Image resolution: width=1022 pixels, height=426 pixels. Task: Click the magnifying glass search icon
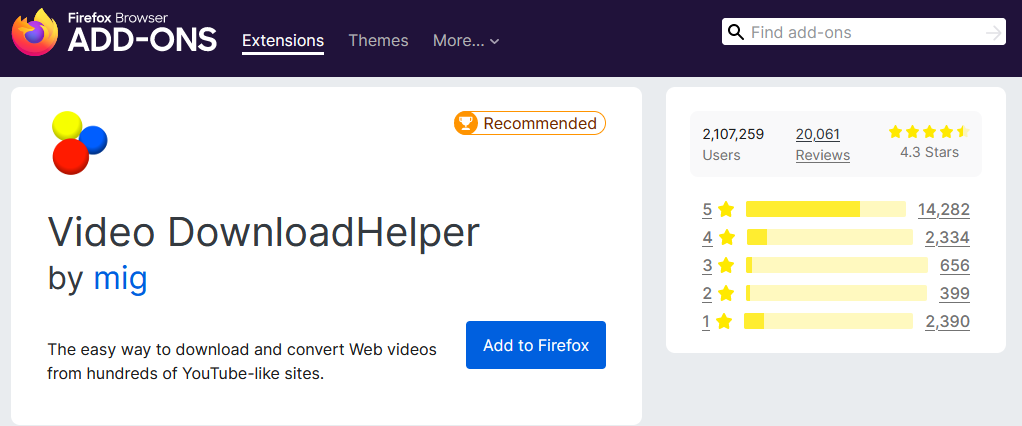pyautogui.click(x=736, y=32)
